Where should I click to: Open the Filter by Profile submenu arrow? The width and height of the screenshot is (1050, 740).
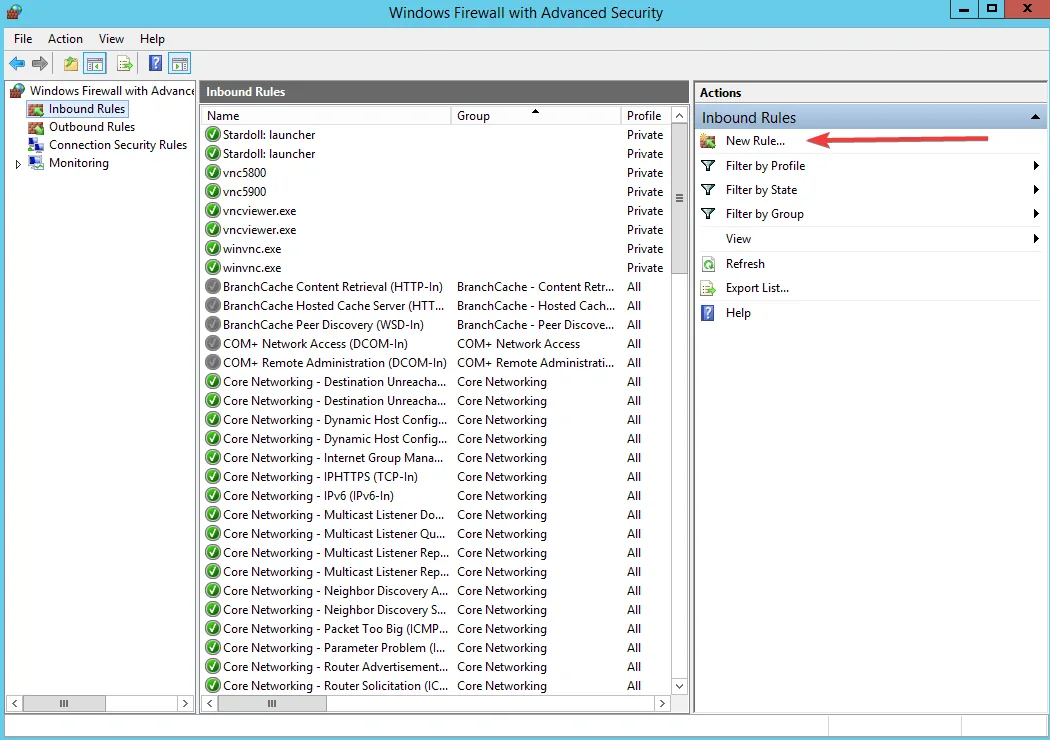point(1036,165)
